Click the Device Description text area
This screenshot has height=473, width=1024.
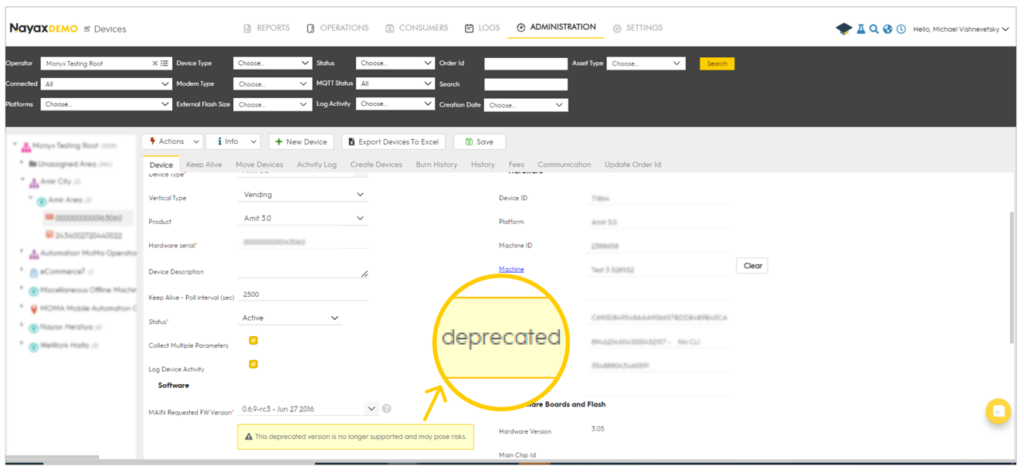click(303, 271)
